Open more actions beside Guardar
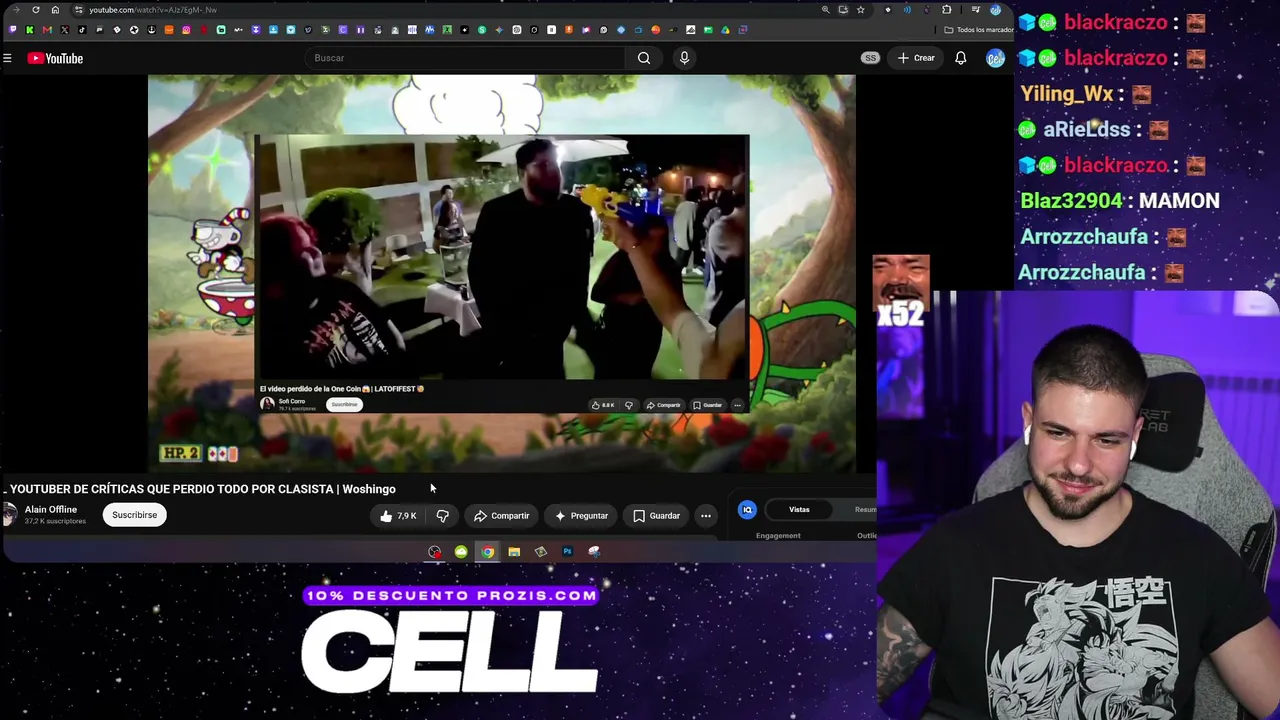 click(x=706, y=516)
